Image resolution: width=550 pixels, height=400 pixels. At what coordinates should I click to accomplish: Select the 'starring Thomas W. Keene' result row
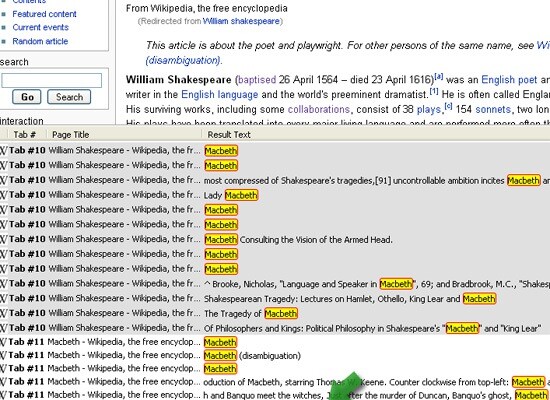click(x=275, y=382)
